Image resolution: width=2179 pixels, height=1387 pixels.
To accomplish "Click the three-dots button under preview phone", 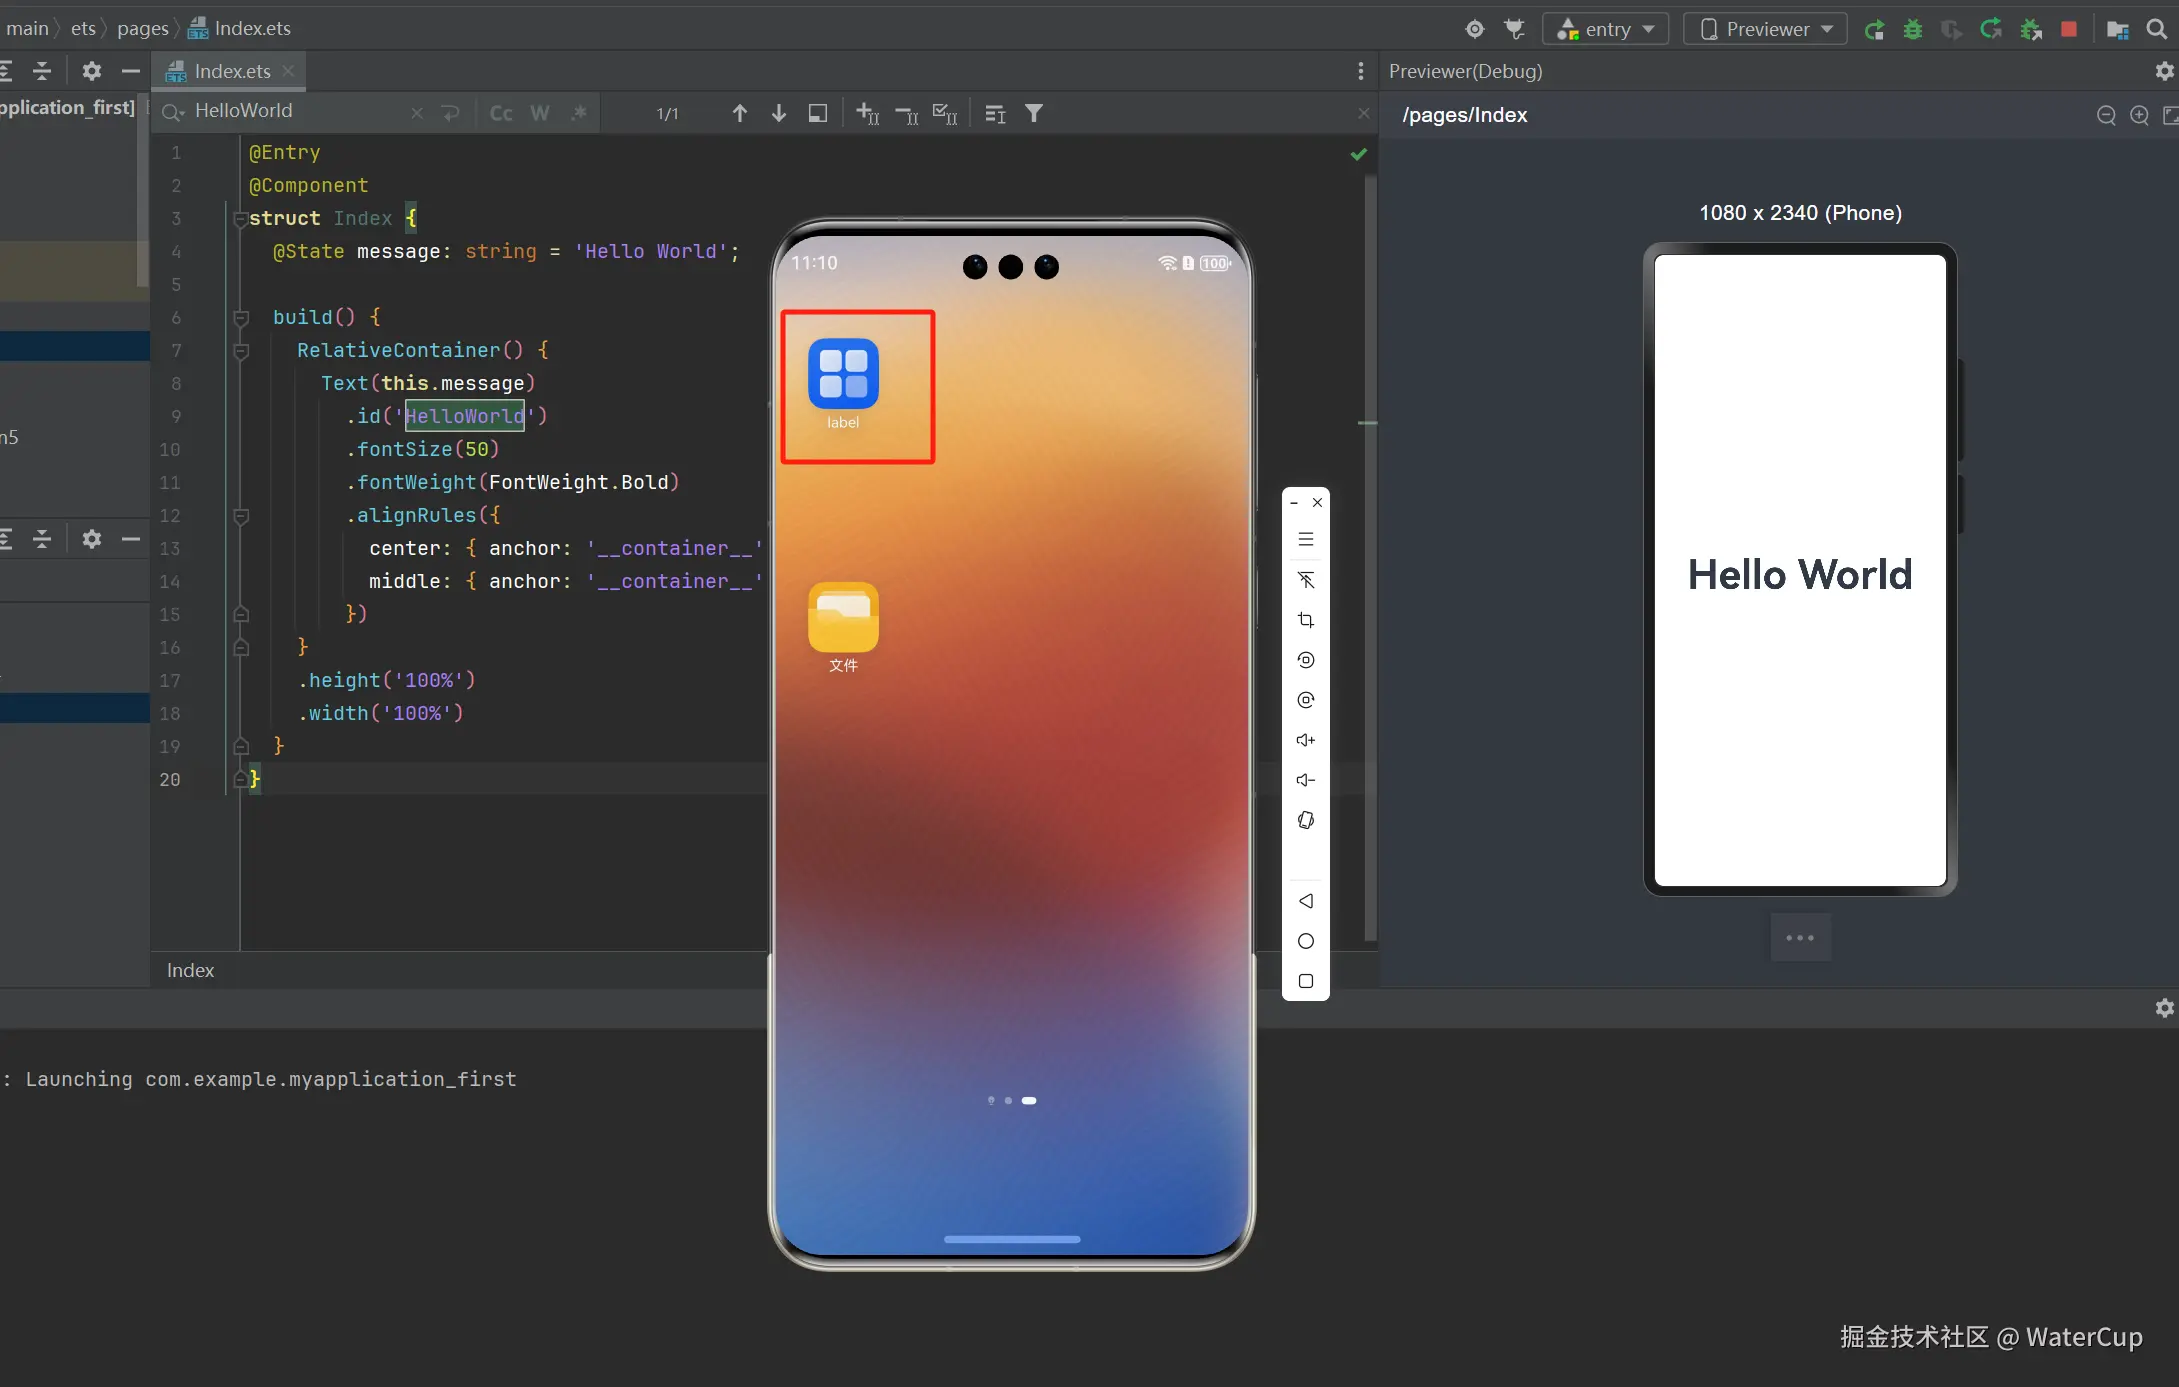I will (1799, 937).
